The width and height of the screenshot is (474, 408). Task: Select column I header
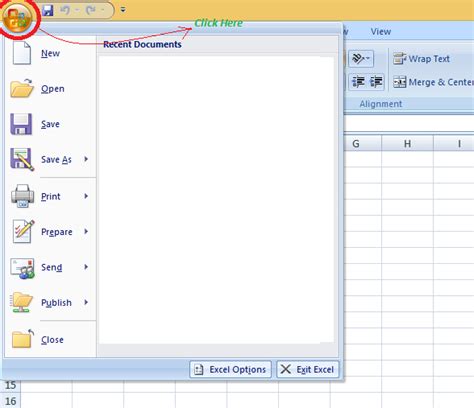454,144
